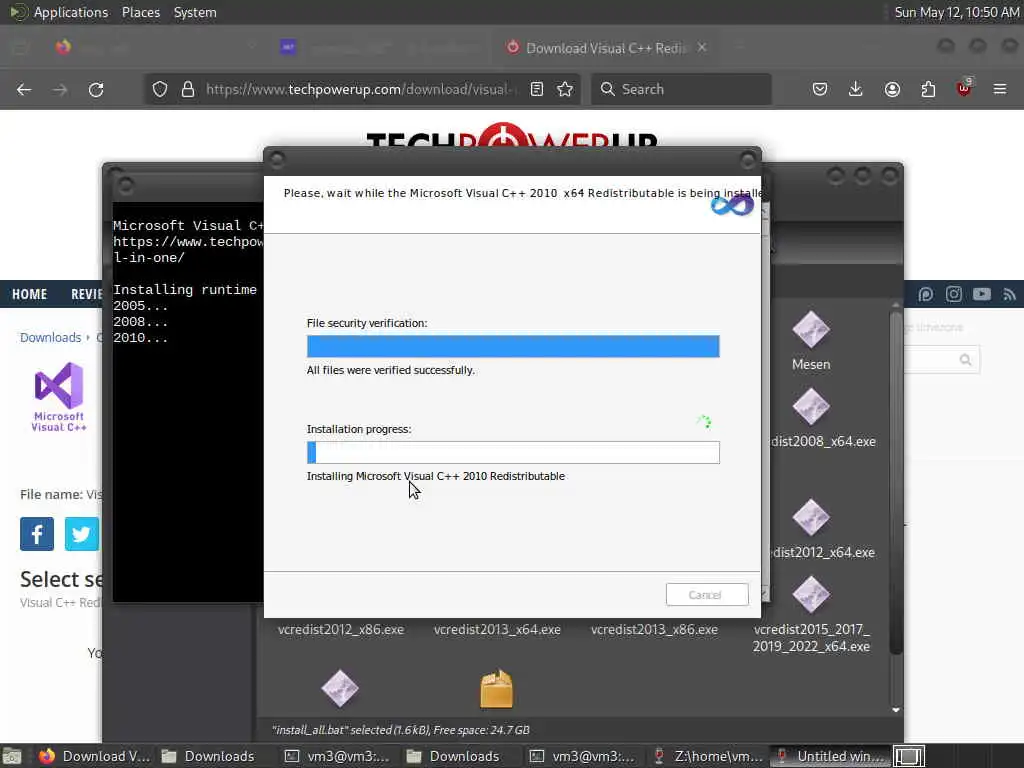Click the Microsoft Visual C++ logo
Image resolution: width=1024 pixels, height=768 pixels.
tap(59, 397)
